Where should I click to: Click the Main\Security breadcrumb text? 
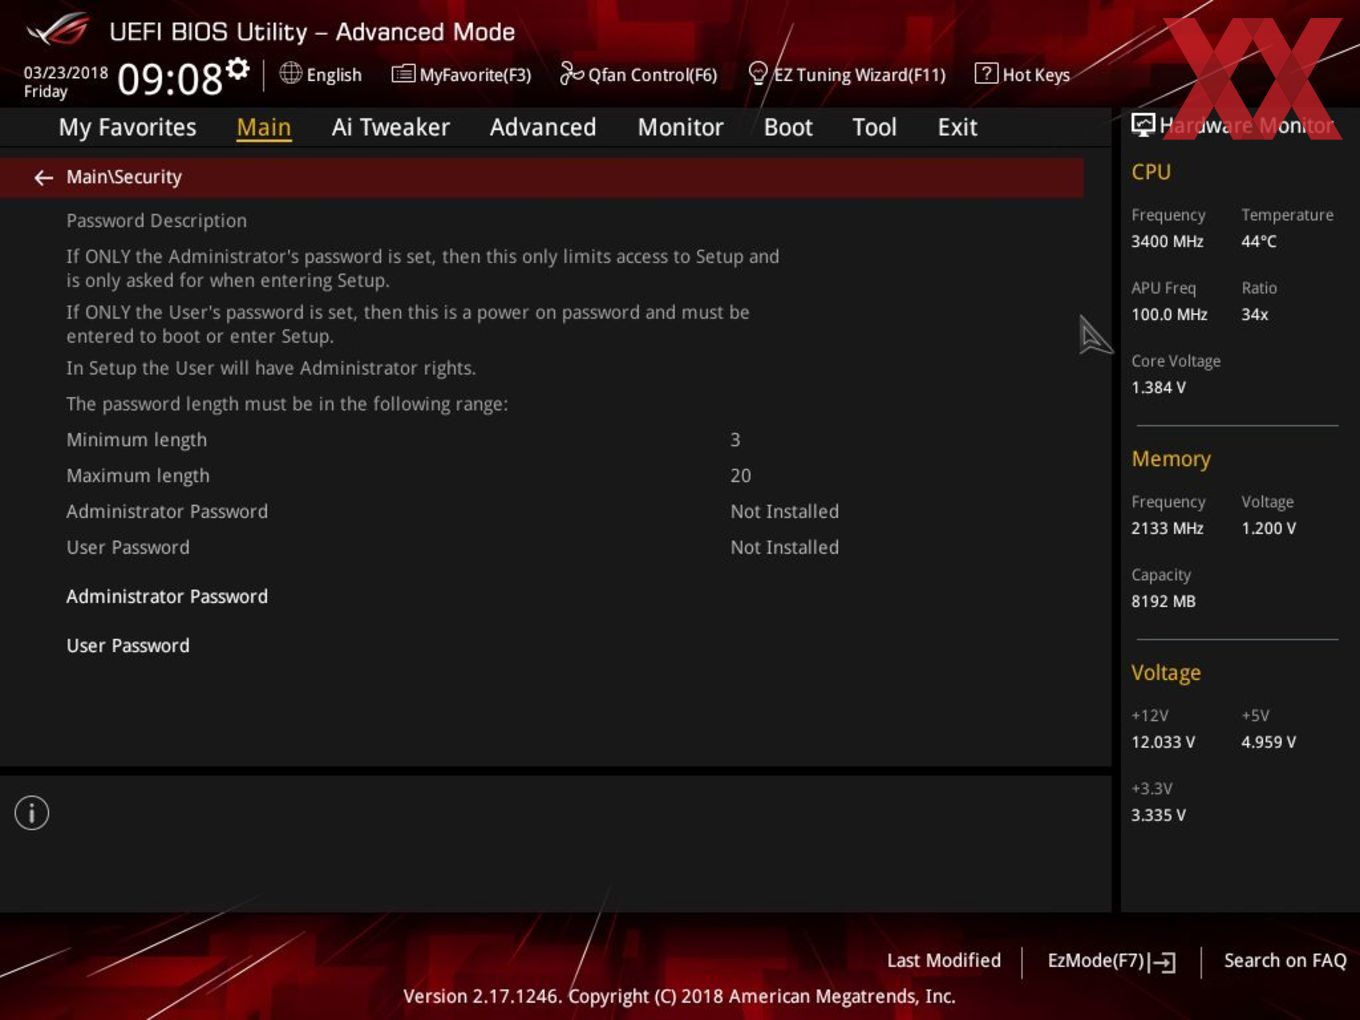click(x=124, y=177)
